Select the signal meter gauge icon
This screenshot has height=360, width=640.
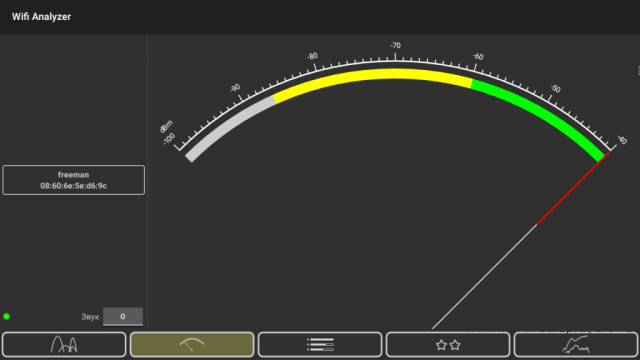pos(192,344)
